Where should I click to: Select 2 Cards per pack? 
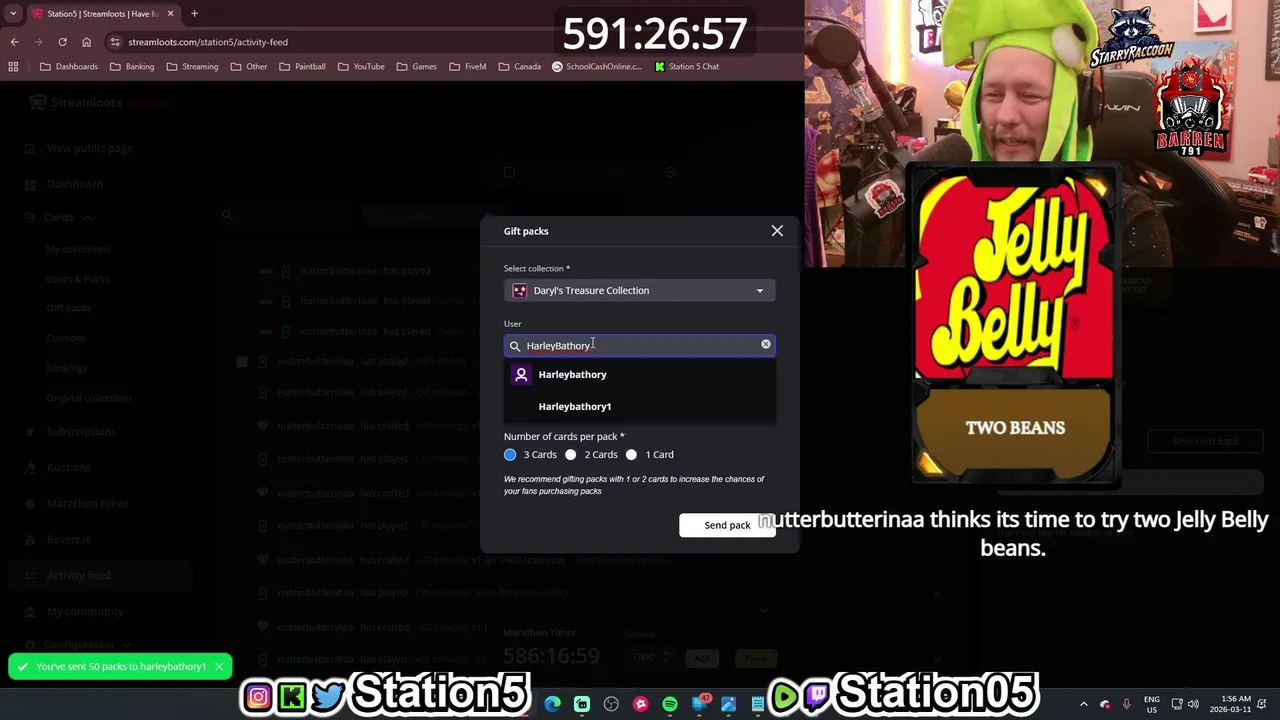tap(571, 455)
